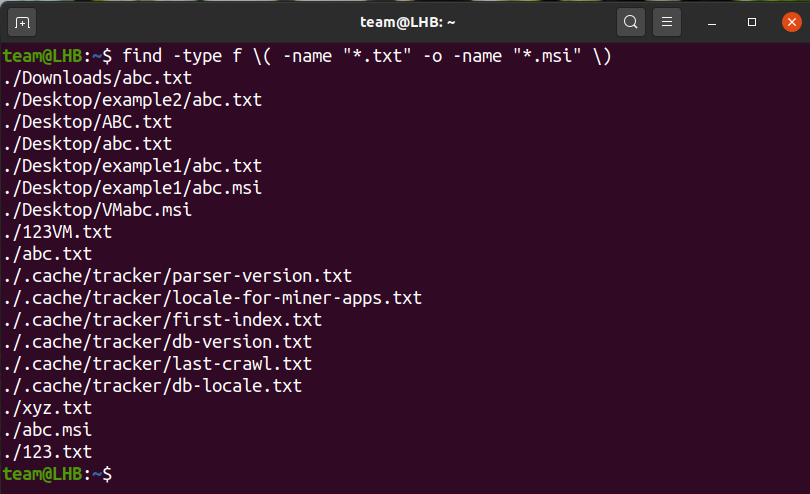Click the ./Desktop/ABC.txt result

87,121
